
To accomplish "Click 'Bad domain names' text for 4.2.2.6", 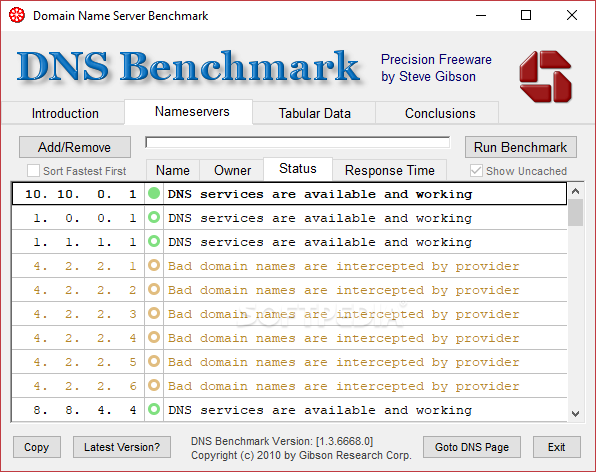I will pos(344,386).
